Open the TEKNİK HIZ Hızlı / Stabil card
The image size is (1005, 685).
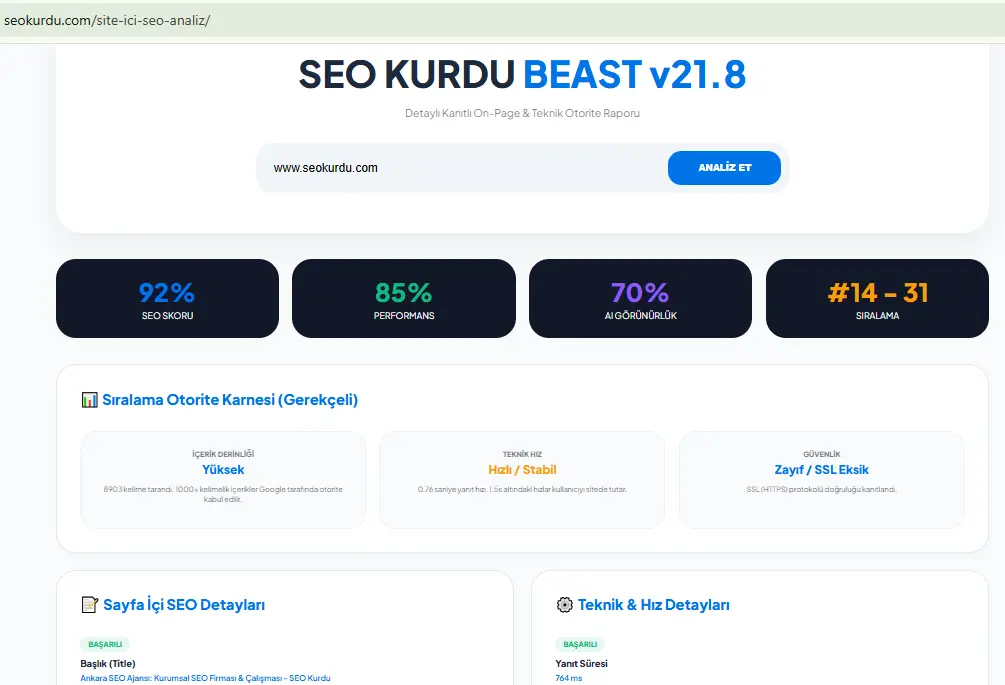[x=522, y=480]
